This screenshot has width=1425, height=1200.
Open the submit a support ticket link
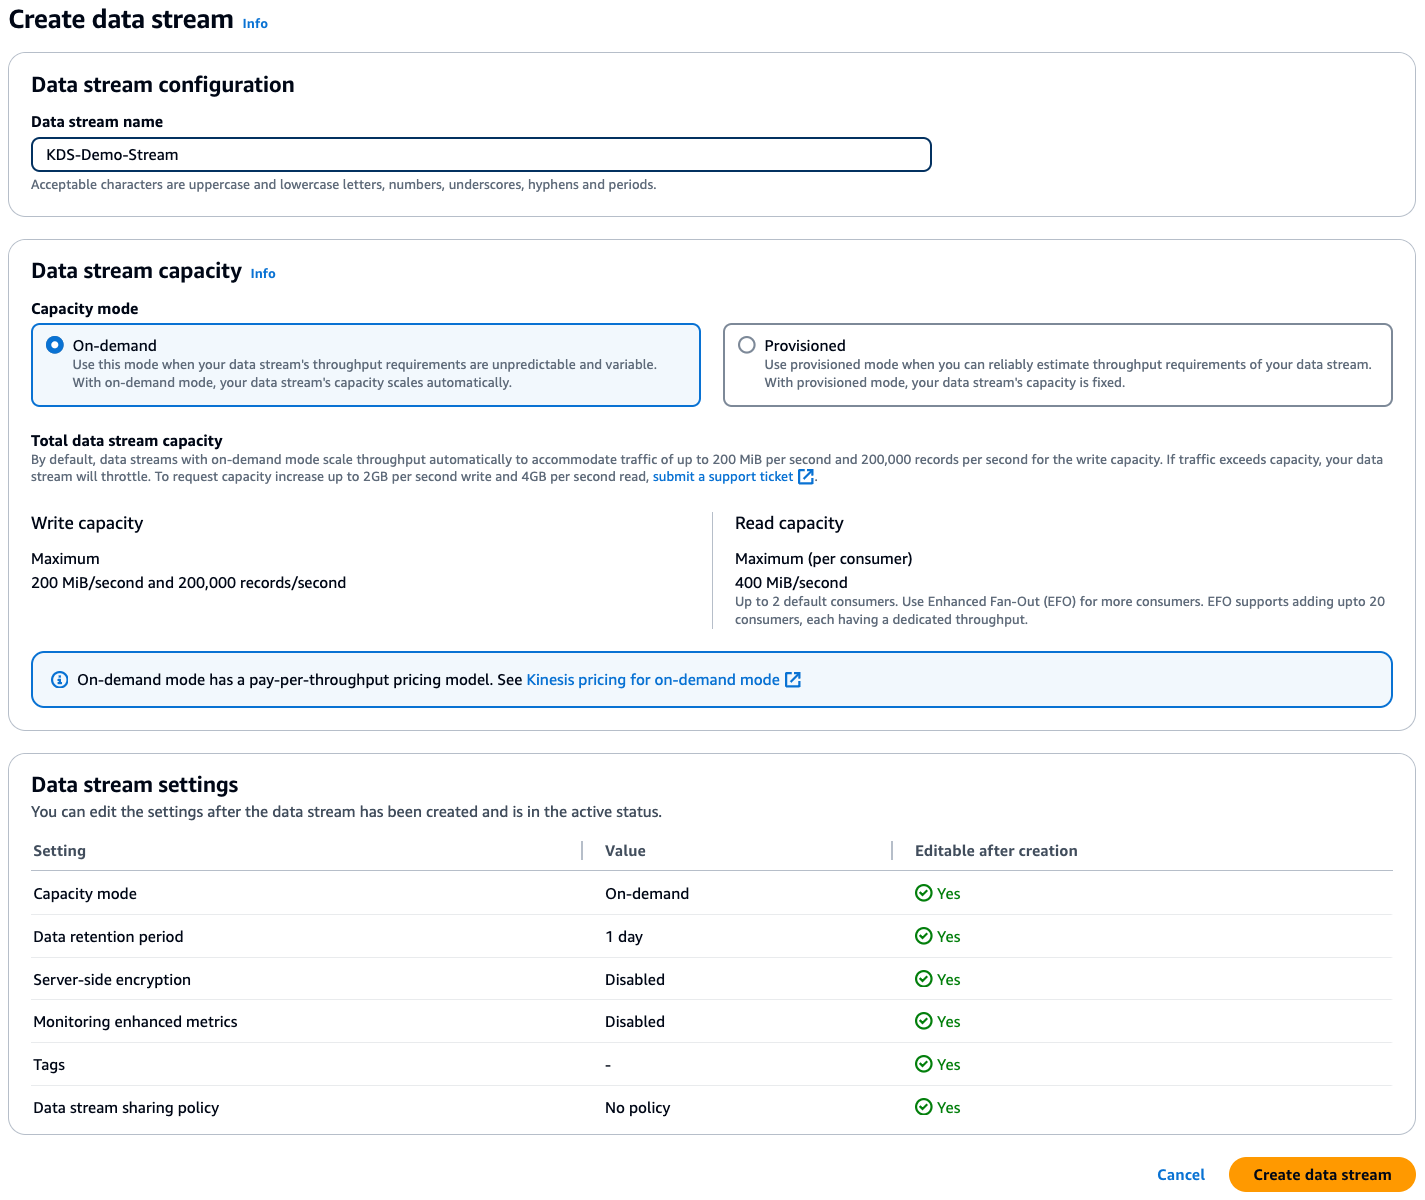[x=723, y=477]
